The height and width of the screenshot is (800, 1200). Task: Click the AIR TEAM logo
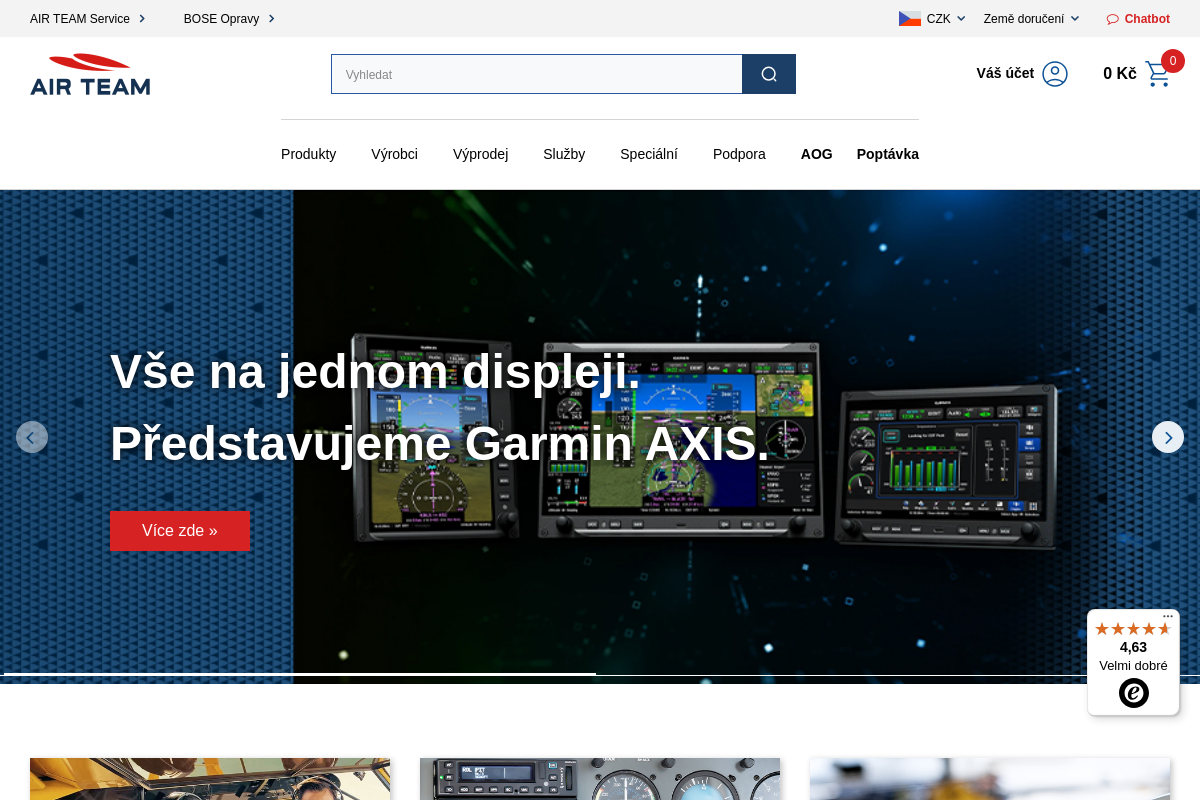pyautogui.click(x=90, y=74)
